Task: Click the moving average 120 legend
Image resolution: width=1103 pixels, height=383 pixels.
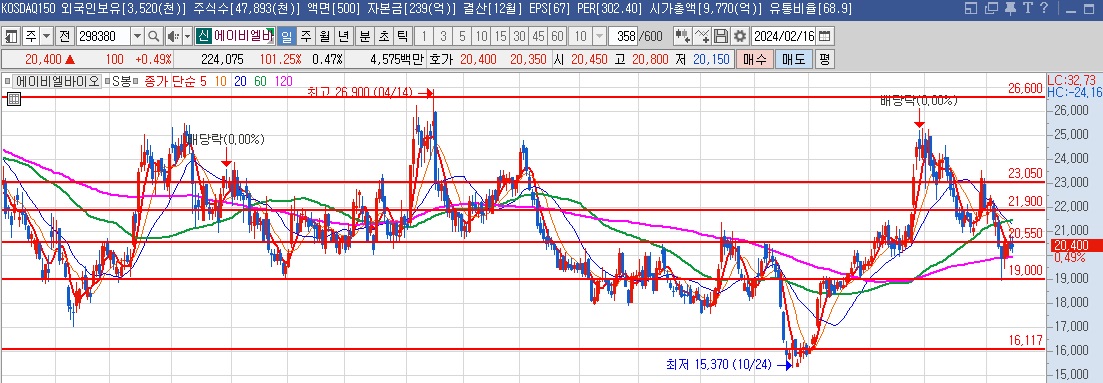Action: 283,81
